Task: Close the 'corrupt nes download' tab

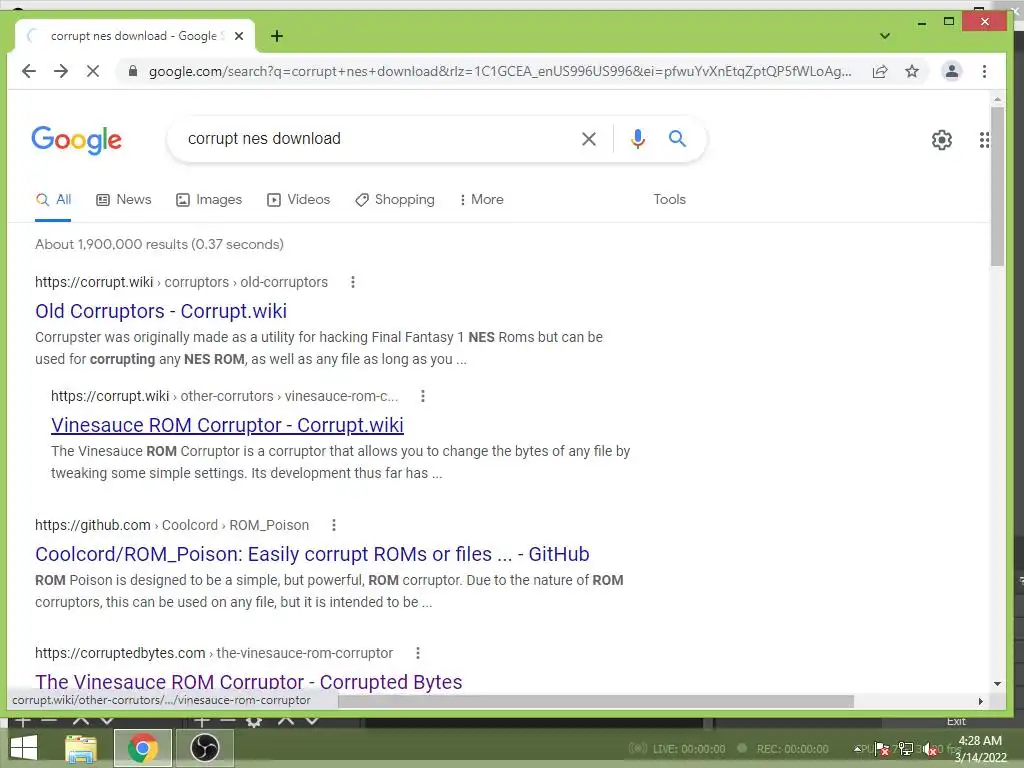Action: [239, 36]
